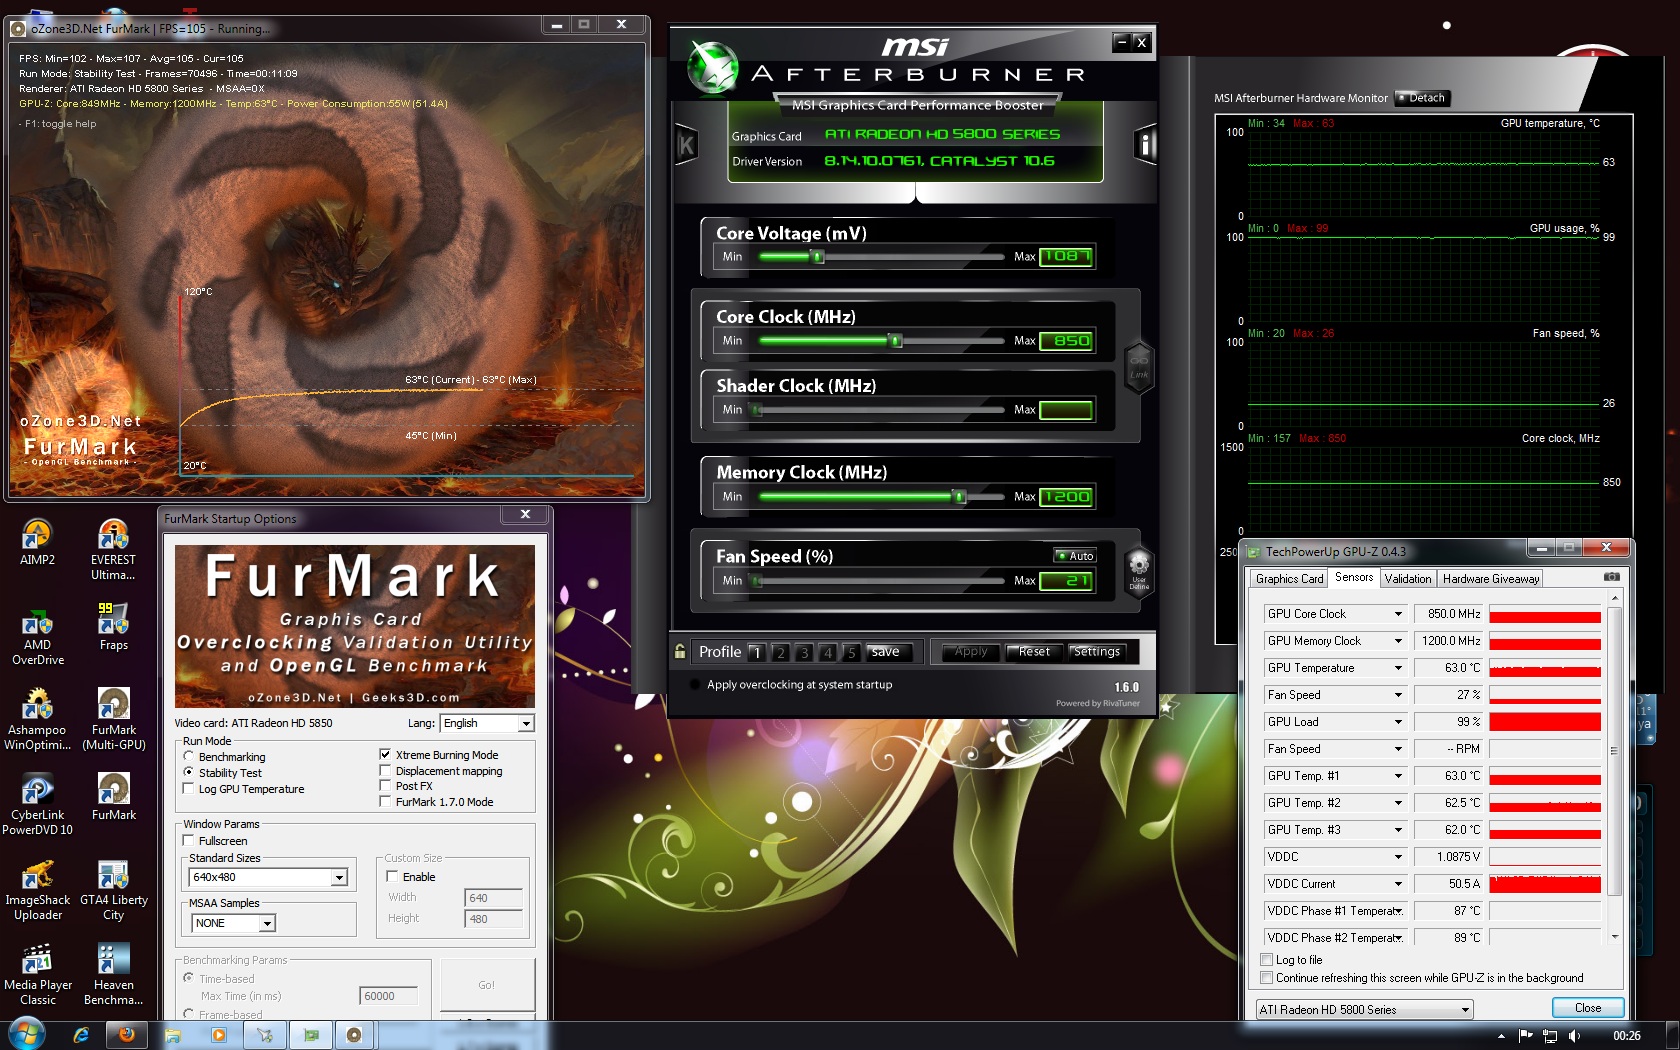
Task: Click the GPU-Z Close button
Action: (x=1588, y=1008)
